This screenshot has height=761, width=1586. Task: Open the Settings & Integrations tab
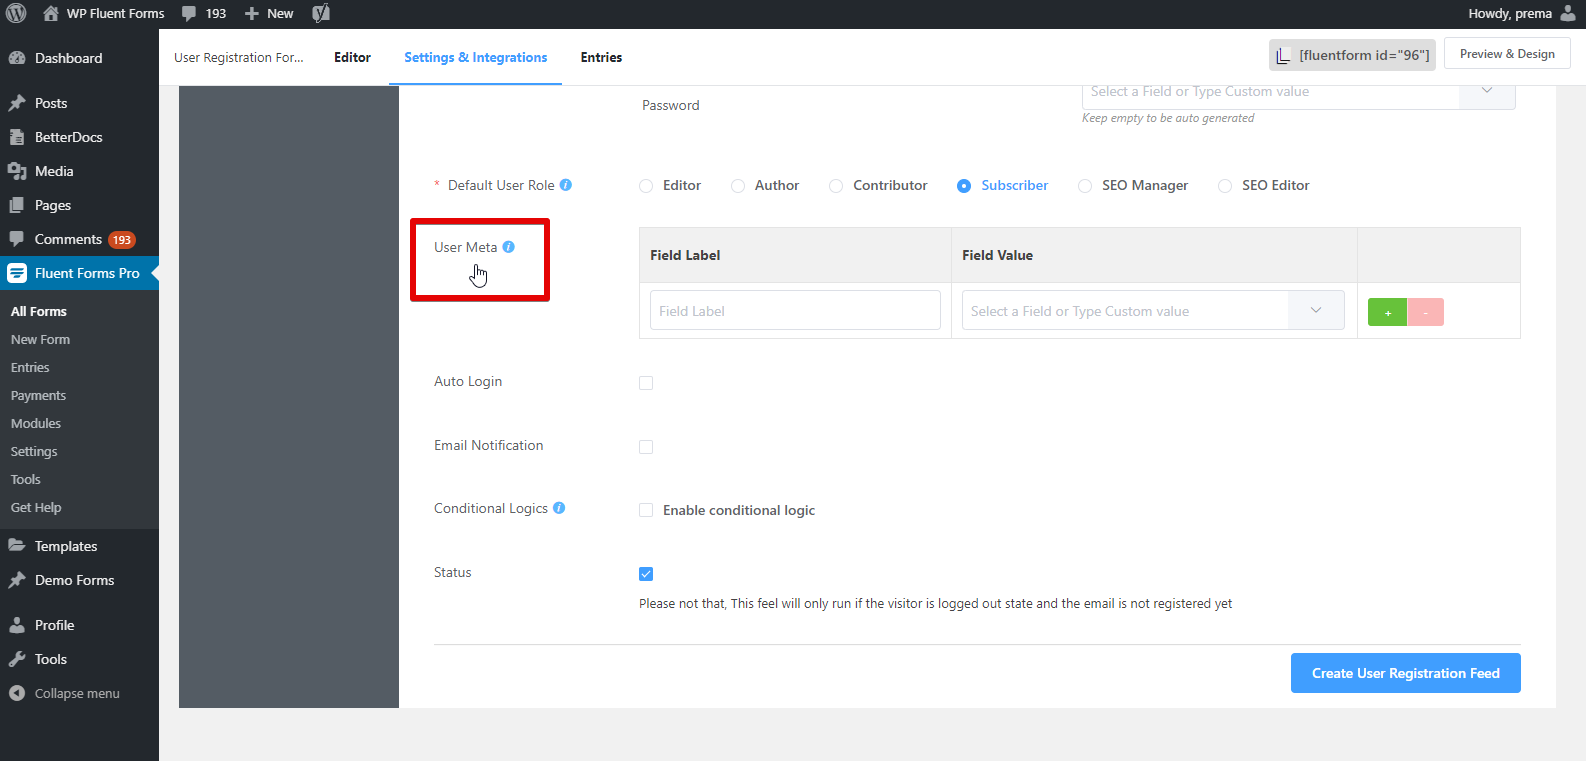476,57
